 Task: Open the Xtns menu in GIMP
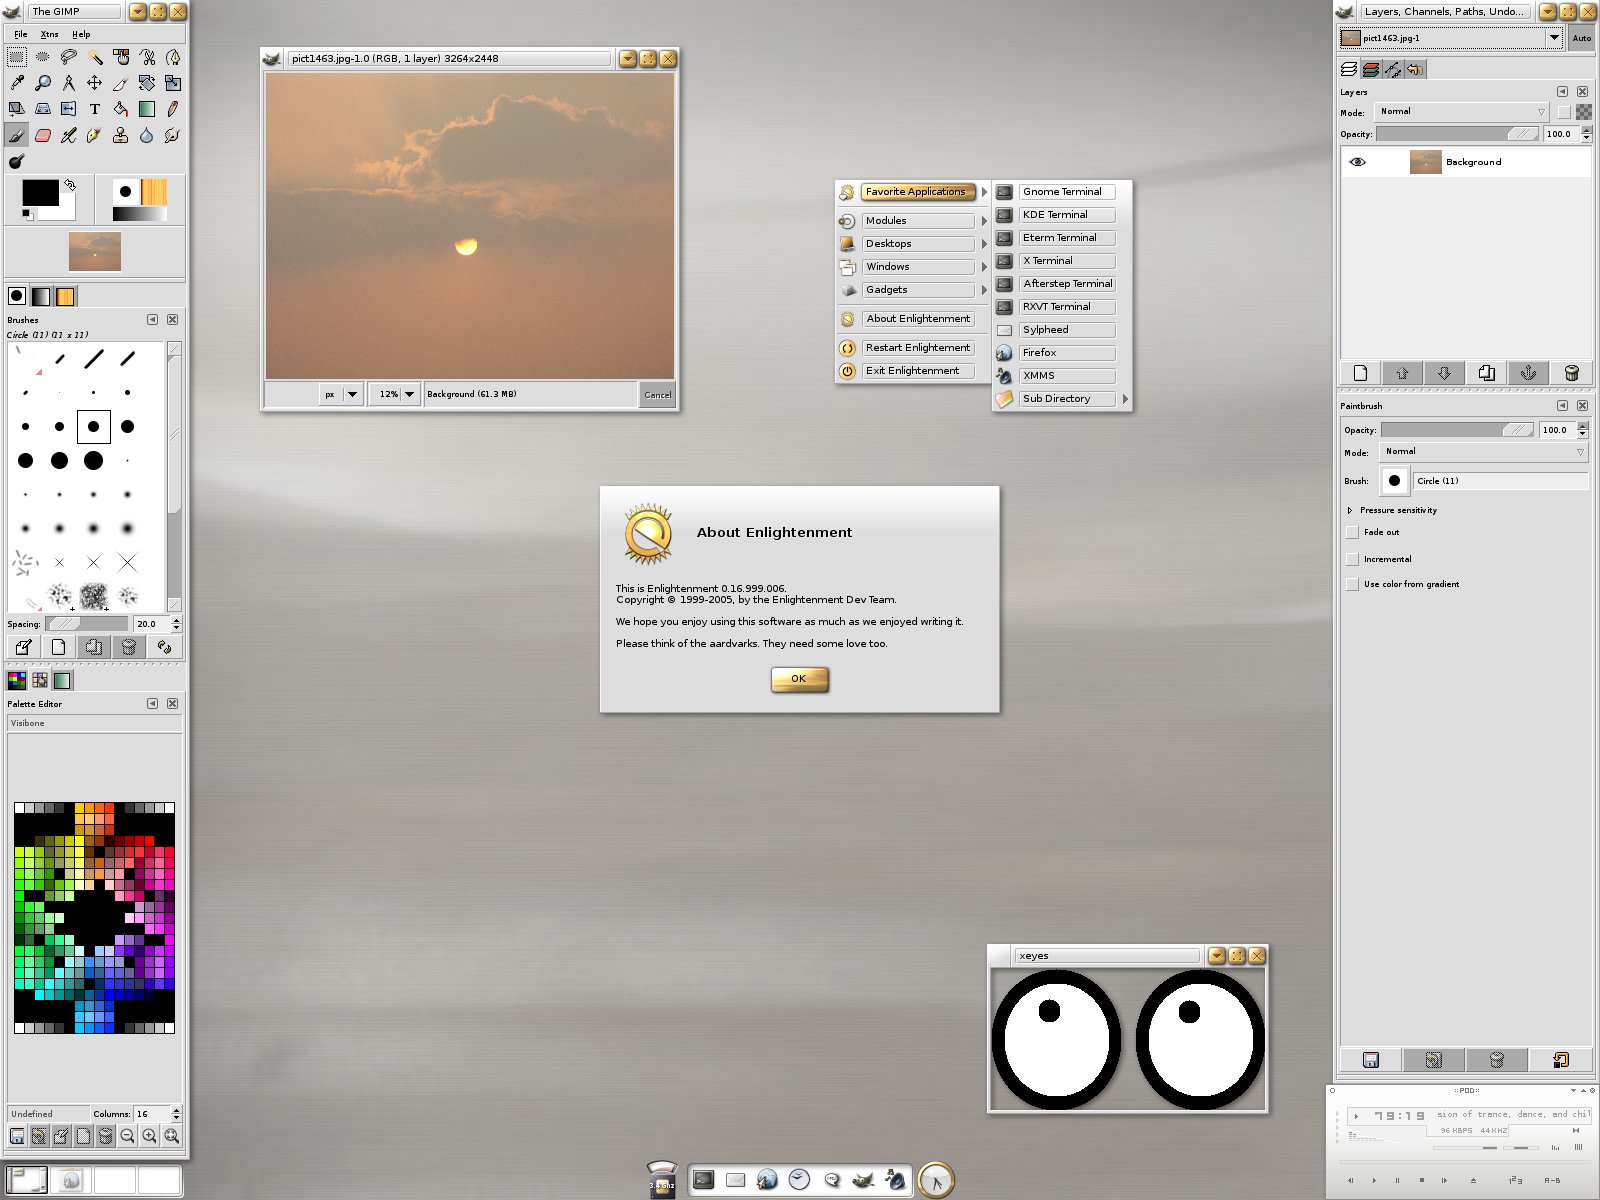[49, 34]
